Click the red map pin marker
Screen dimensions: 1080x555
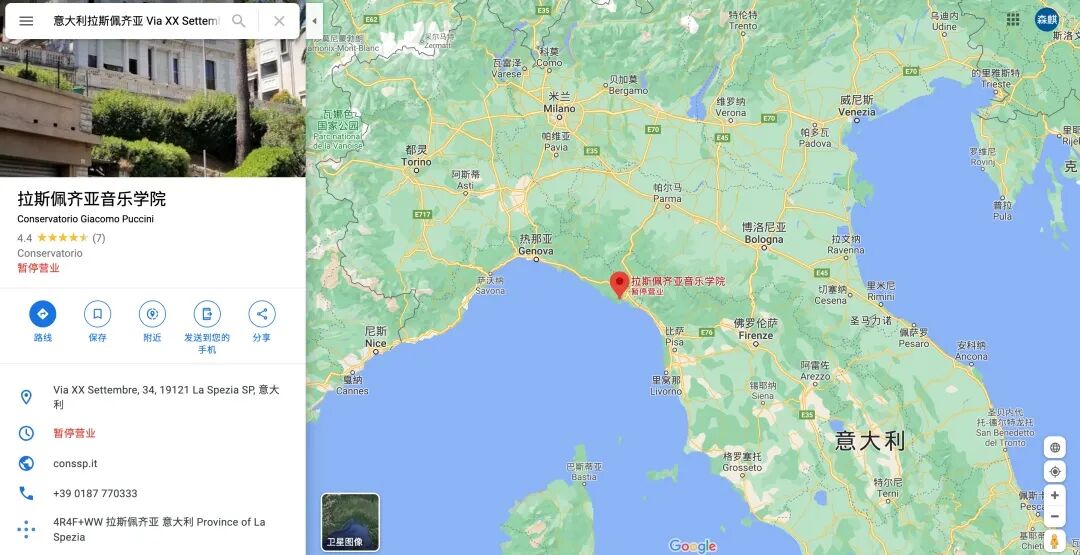coord(619,284)
